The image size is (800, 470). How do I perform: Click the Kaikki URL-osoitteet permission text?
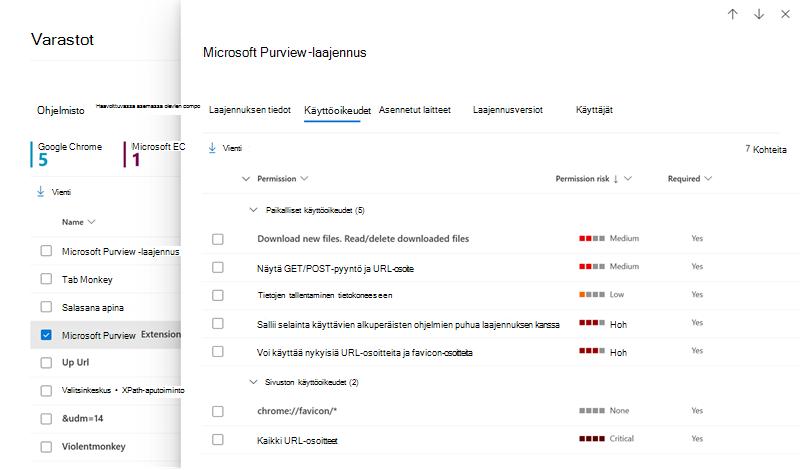[297, 440]
